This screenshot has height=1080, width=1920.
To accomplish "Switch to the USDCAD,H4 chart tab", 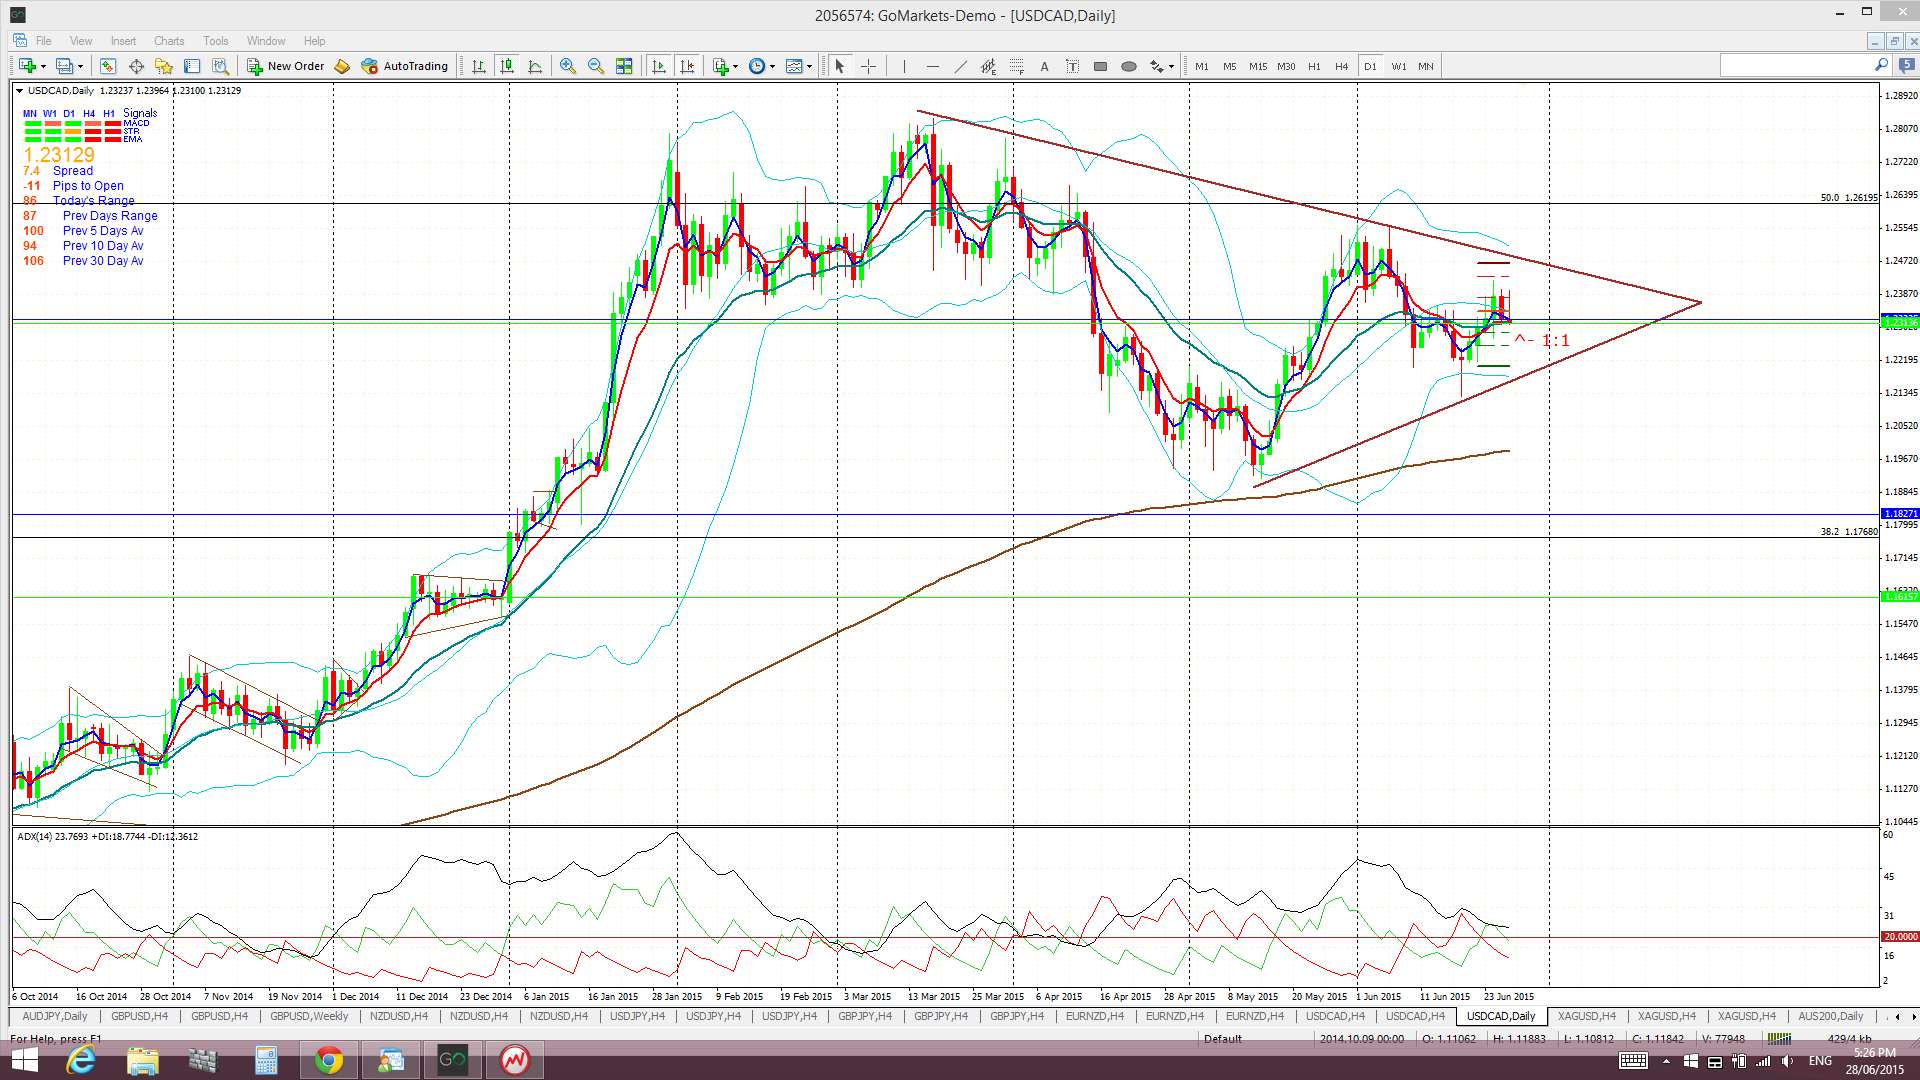I will (1334, 1016).
